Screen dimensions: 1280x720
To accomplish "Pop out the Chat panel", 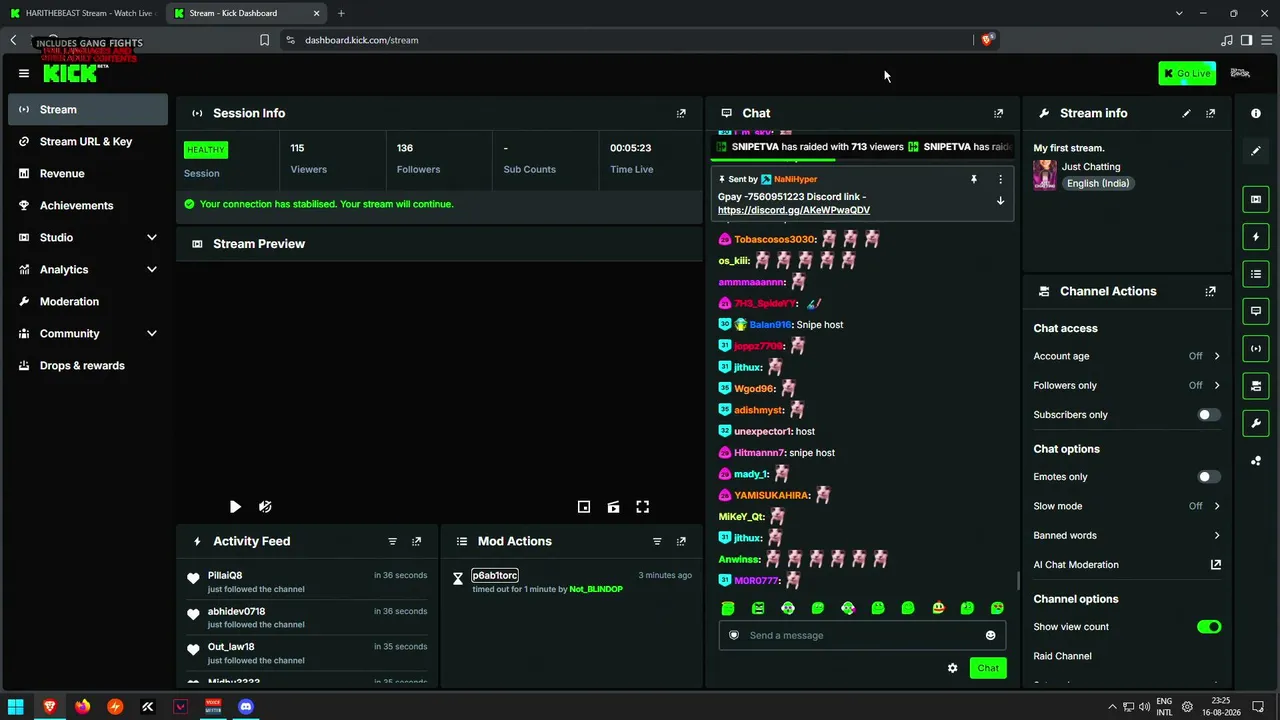I will pyautogui.click(x=998, y=113).
